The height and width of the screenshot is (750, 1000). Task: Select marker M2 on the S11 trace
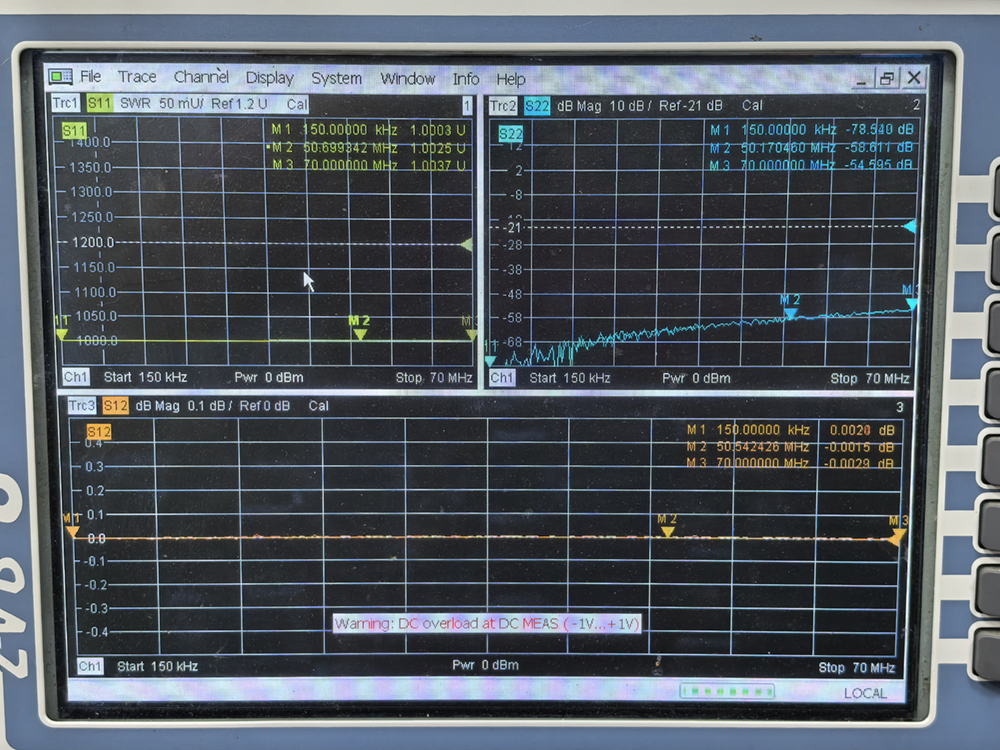(359, 333)
